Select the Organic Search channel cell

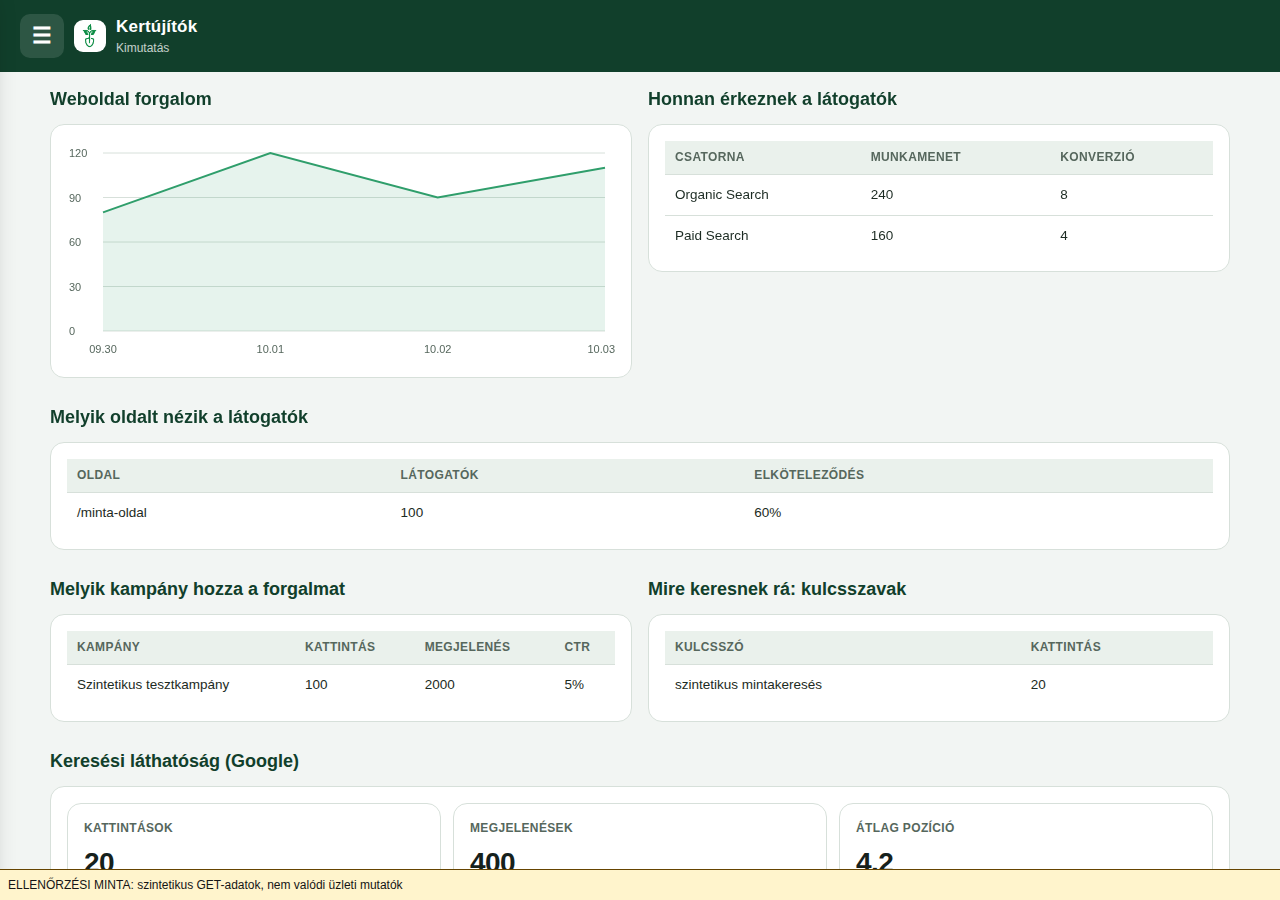pos(722,195)
